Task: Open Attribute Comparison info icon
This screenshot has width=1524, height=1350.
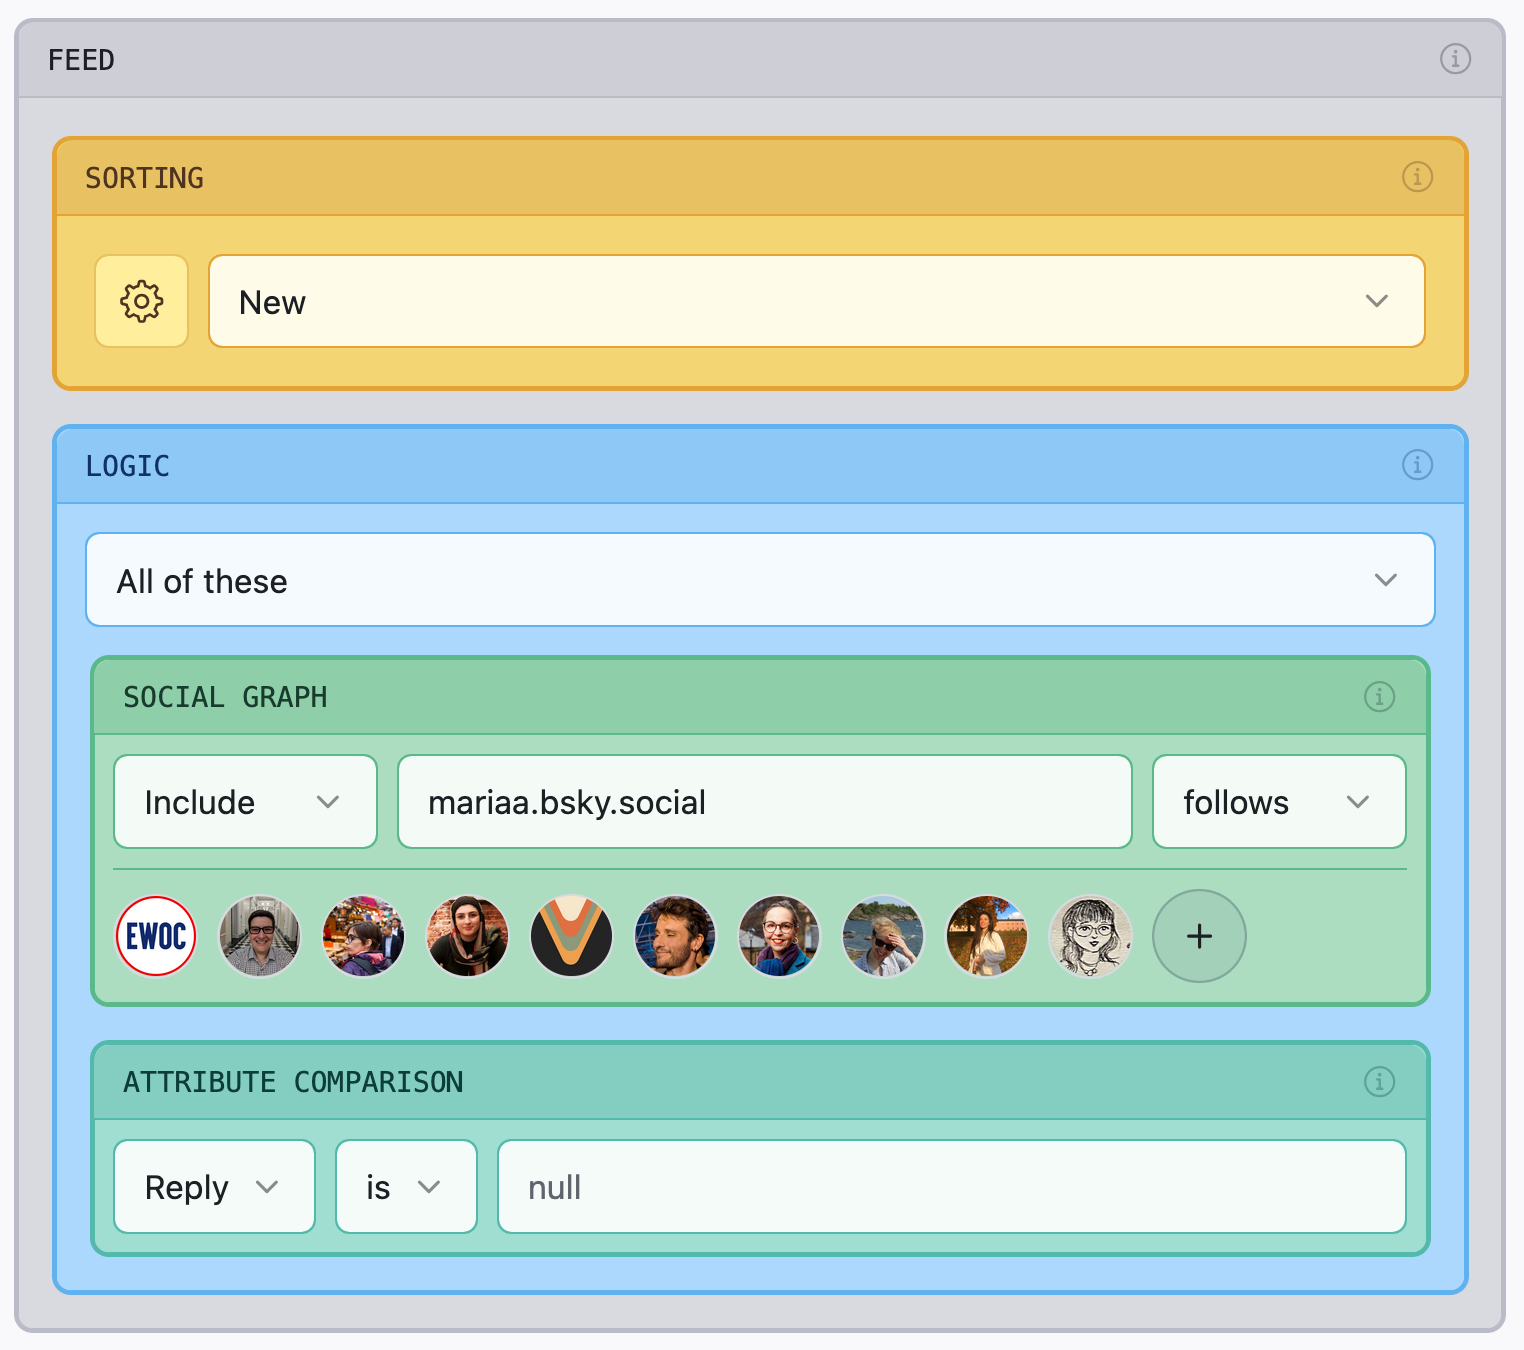Action: 1379,1081
